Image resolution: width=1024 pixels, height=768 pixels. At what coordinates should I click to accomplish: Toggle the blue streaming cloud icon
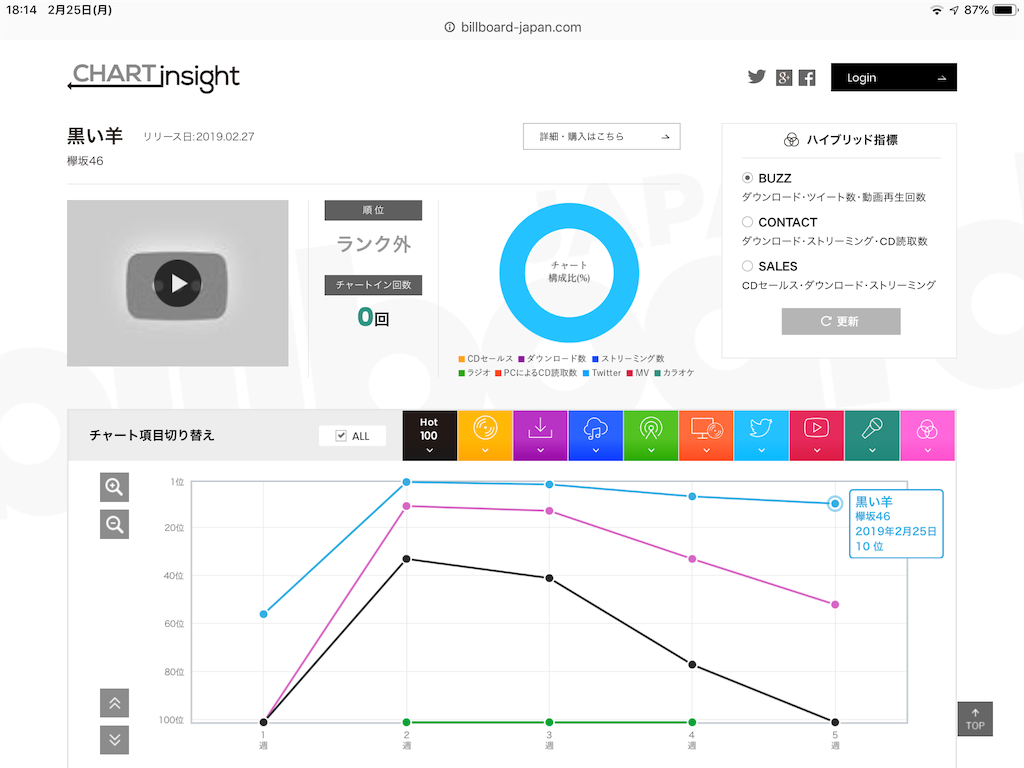click(x=596, y=436)
